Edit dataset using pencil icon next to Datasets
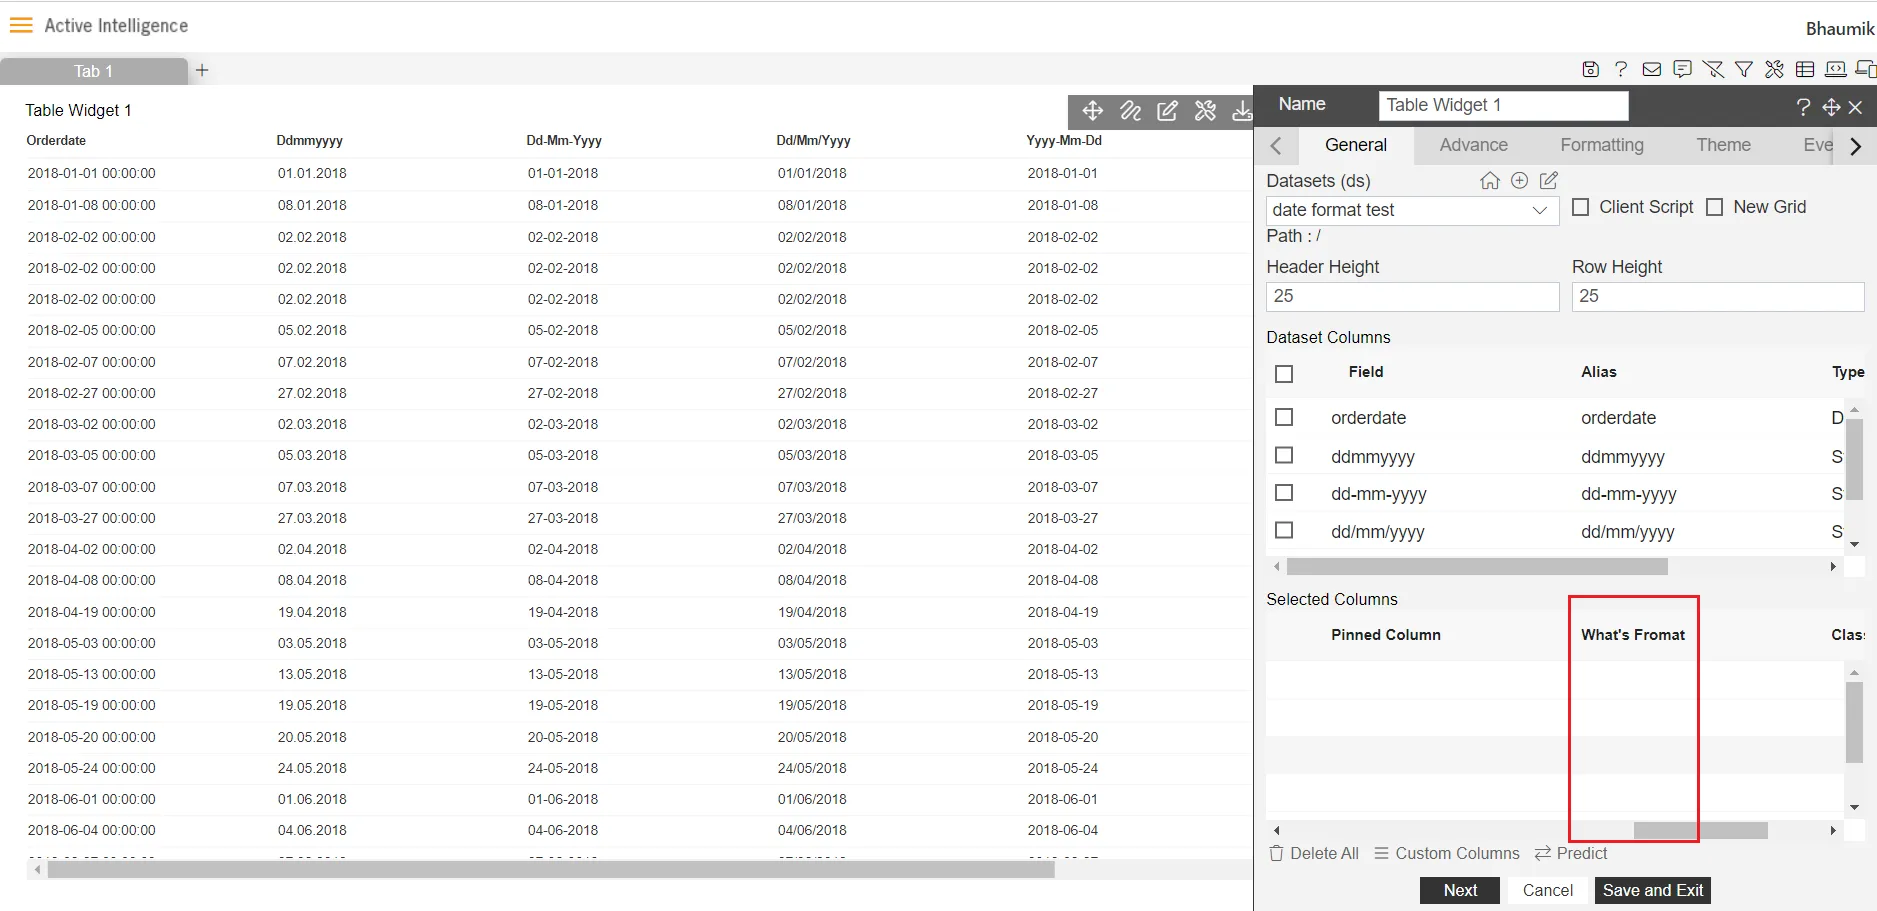Image resolution: width=1877 pixels, height=911 pixels. 1549,180
